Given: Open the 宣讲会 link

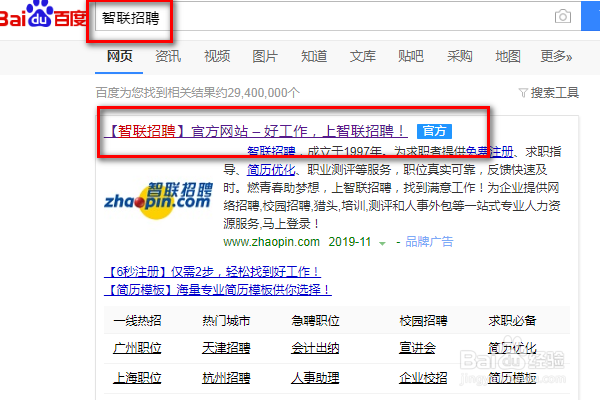Looking at the screenshot, I should [417, 348].
